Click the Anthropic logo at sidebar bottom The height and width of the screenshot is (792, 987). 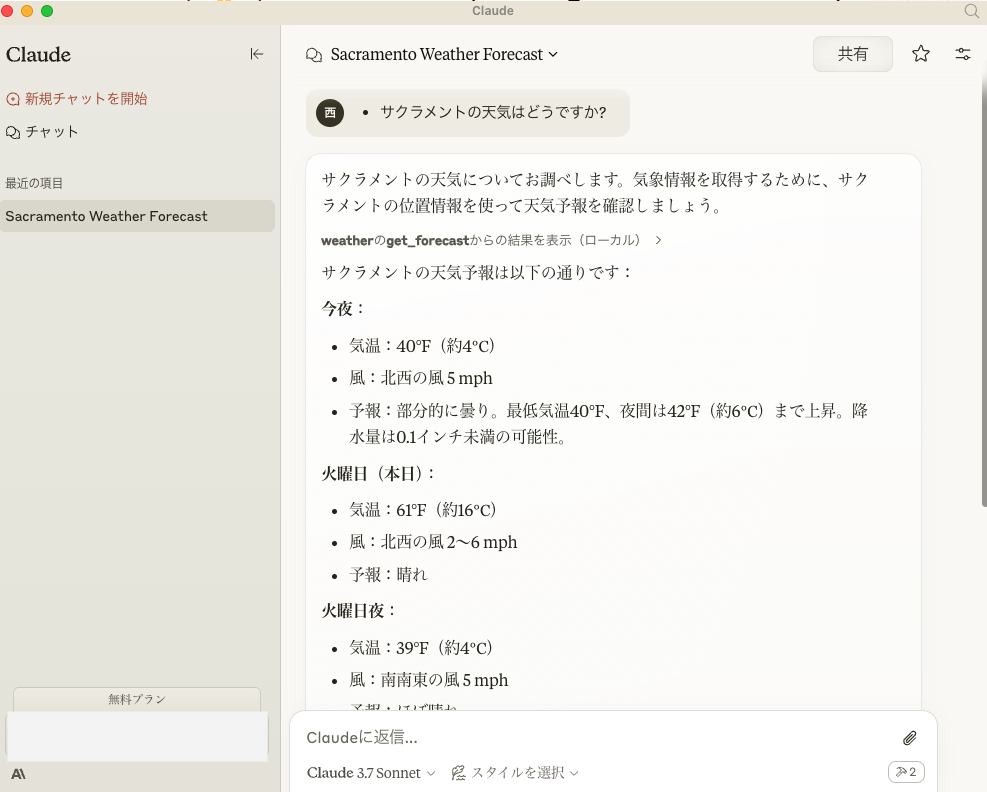[x=18, y=774]
